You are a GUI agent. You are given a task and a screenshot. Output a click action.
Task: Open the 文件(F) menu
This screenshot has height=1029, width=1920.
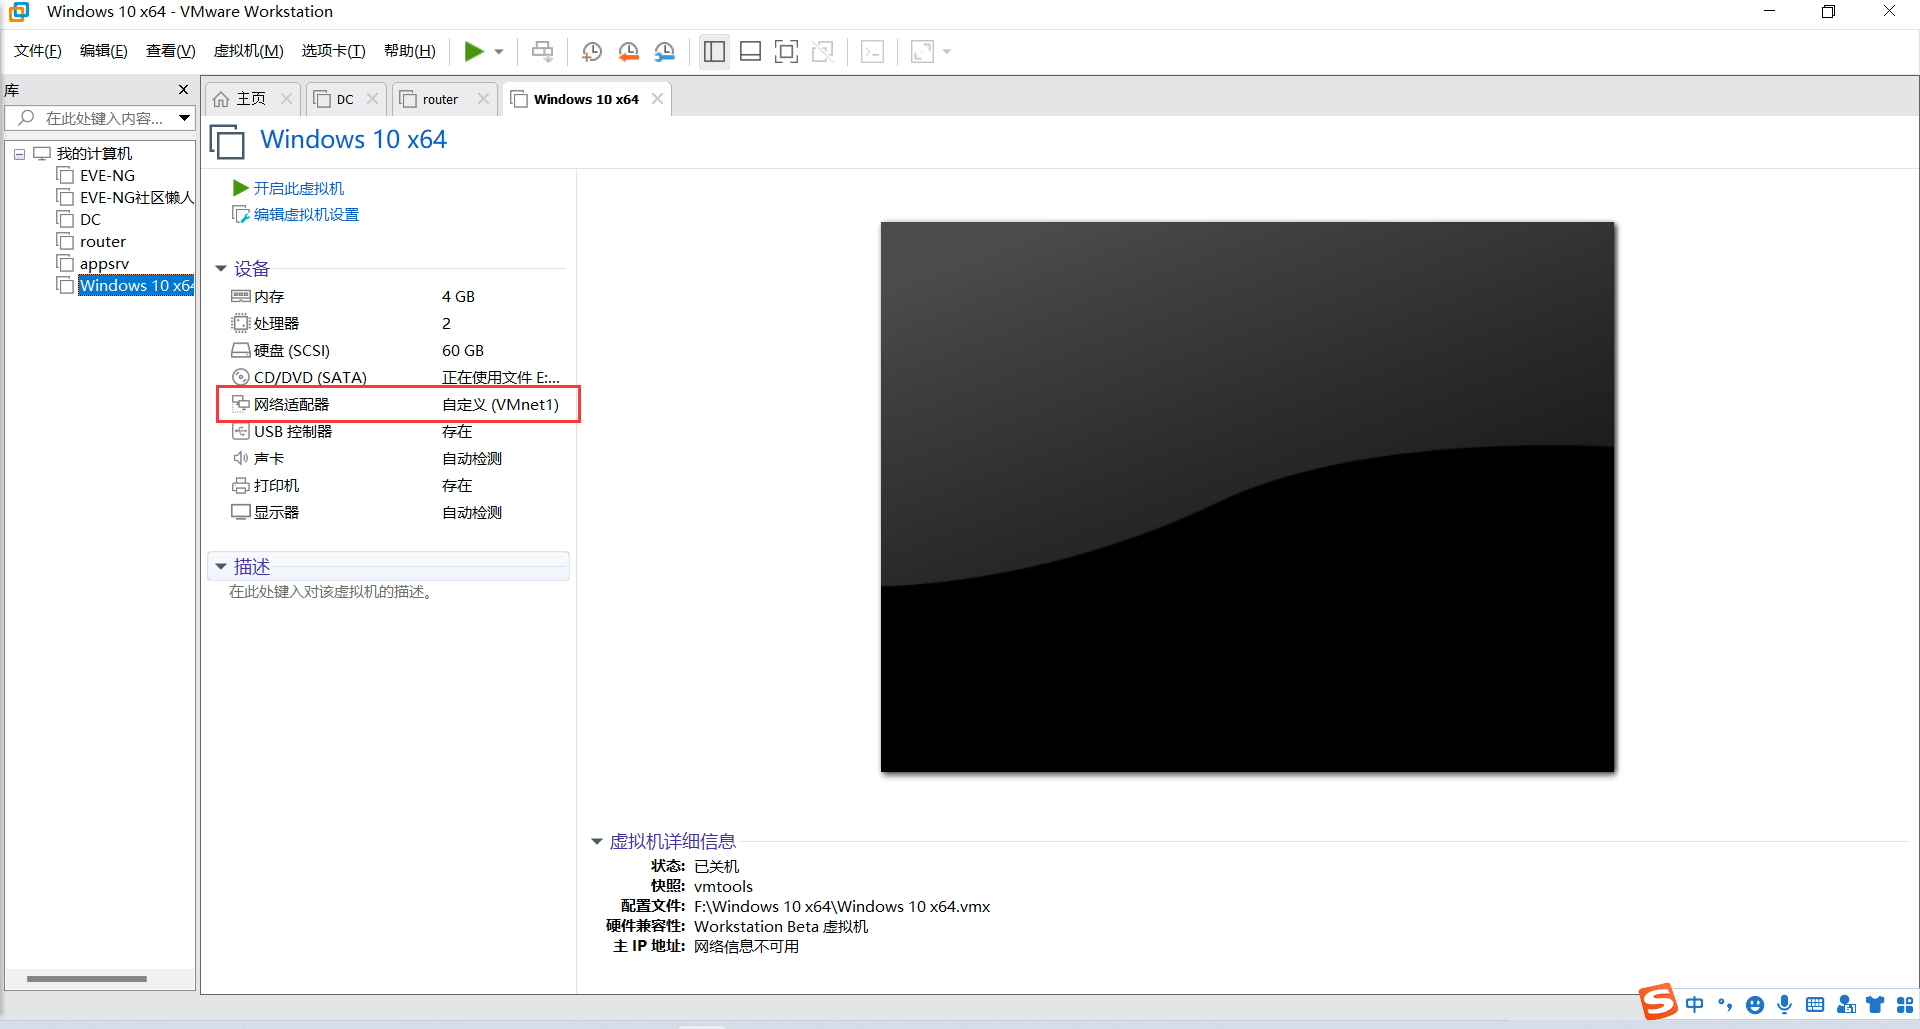click(x=38, y=51)
